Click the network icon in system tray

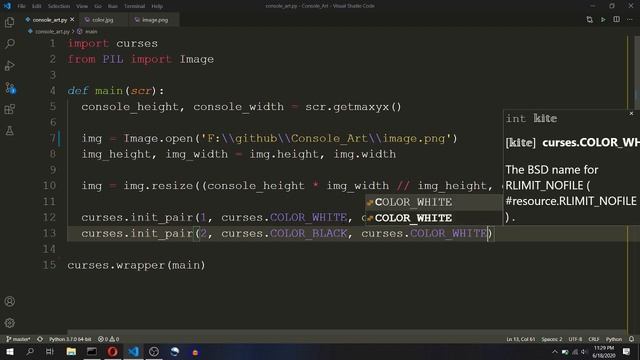pyautogui.click(x=575, y=352)
